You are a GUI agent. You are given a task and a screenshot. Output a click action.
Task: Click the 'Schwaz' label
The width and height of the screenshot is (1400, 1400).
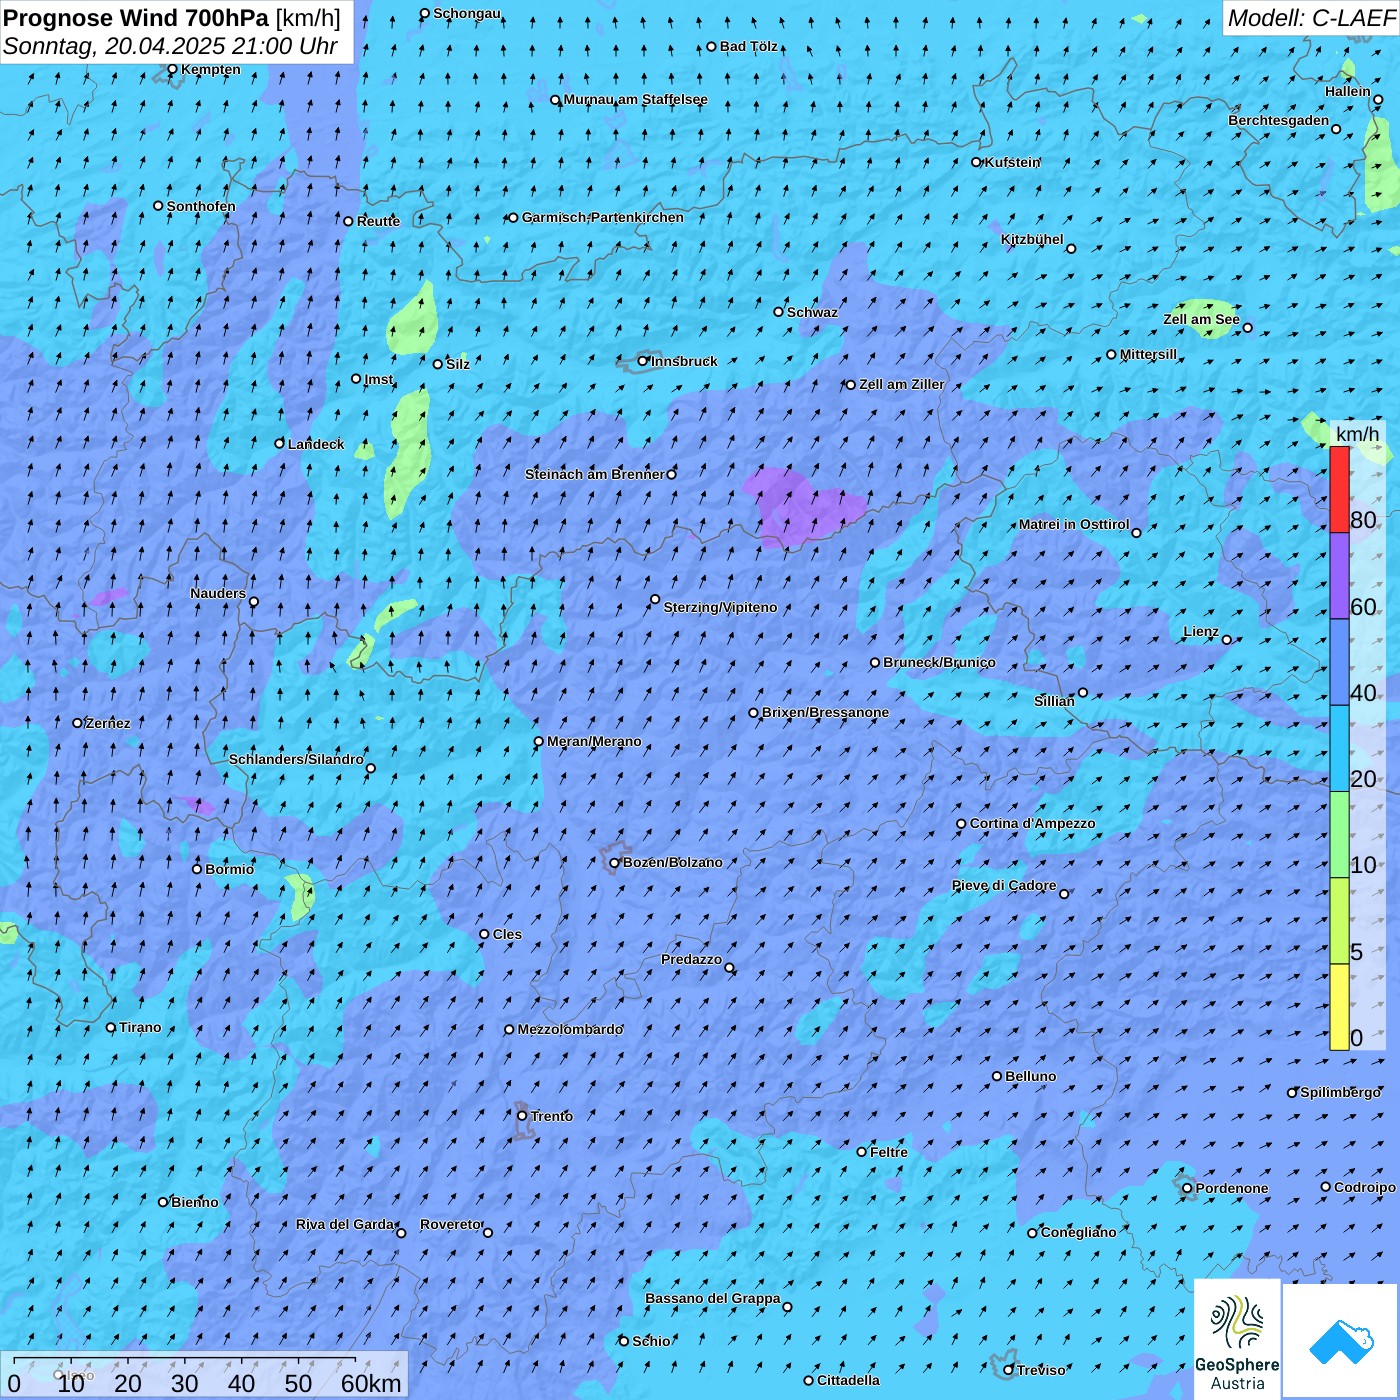[x=812, y=312]
